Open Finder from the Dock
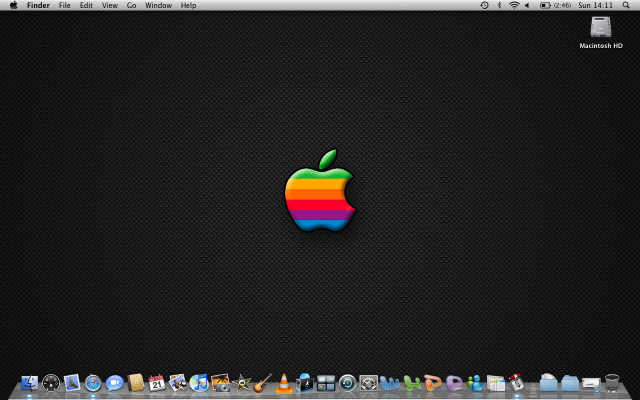Viewport: 640px width, 400px height. 29,383
